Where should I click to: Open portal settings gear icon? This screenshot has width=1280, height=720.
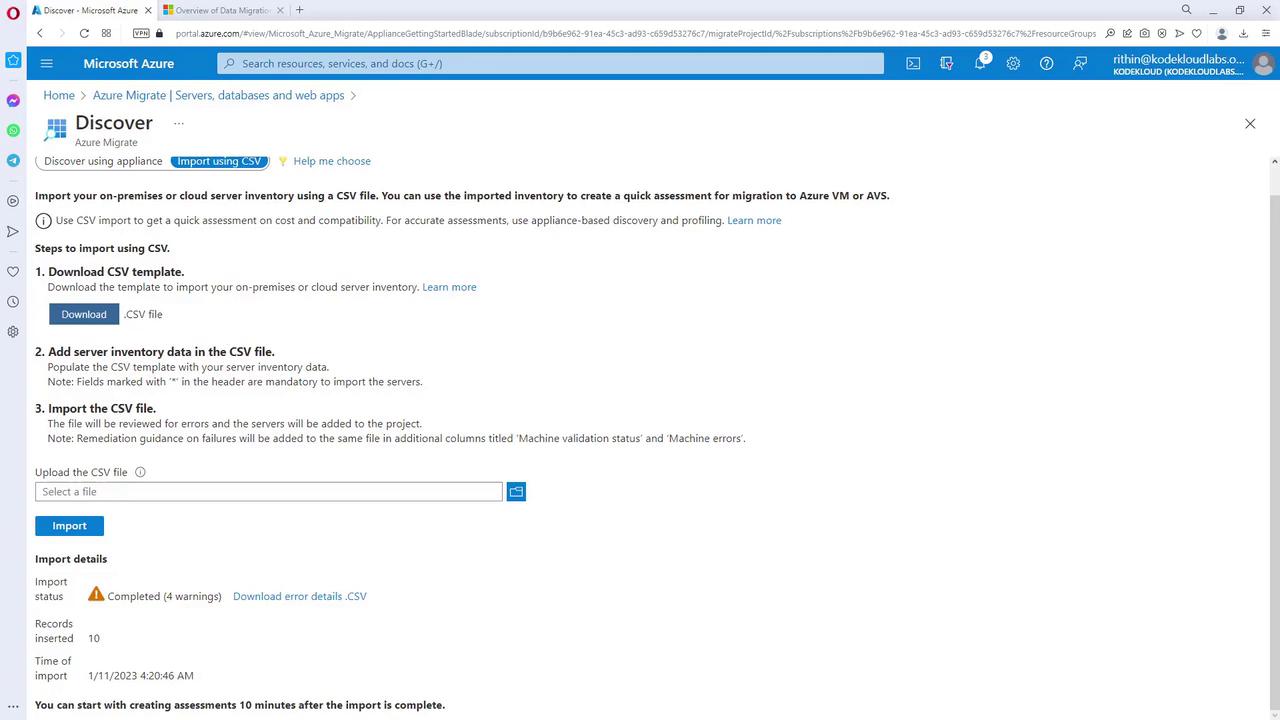tap(1013, 63)
